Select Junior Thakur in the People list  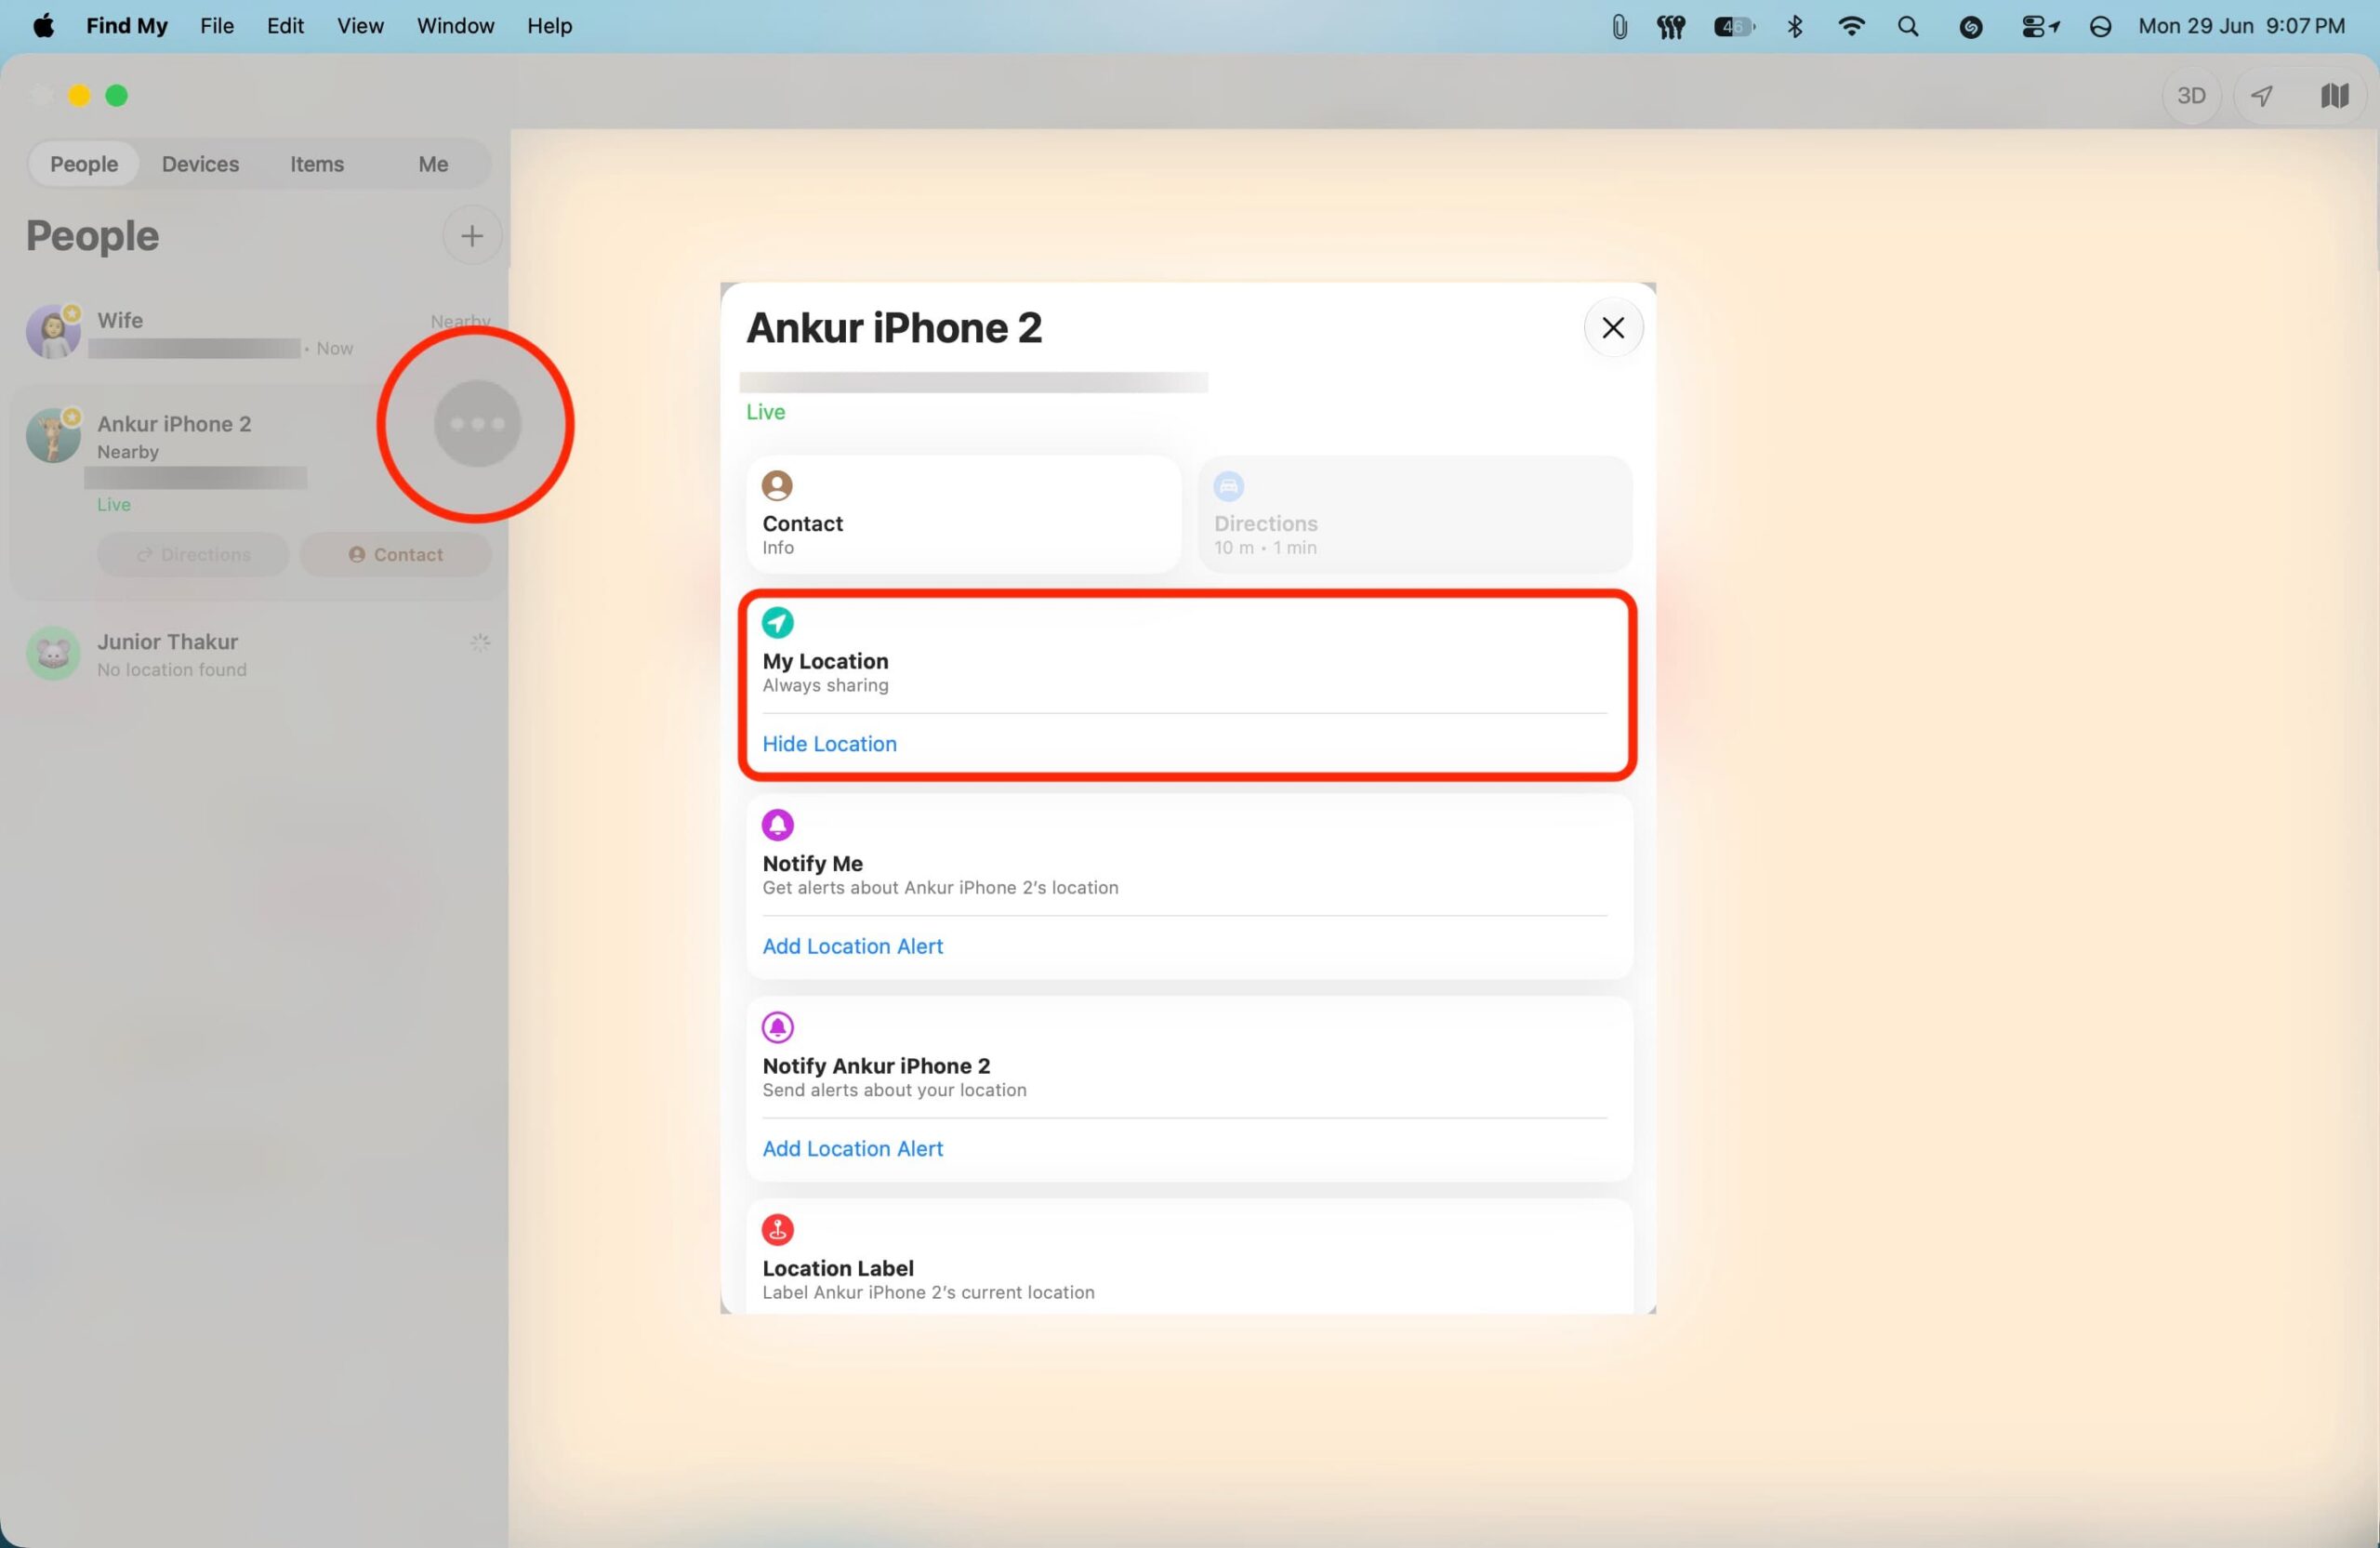259,654
